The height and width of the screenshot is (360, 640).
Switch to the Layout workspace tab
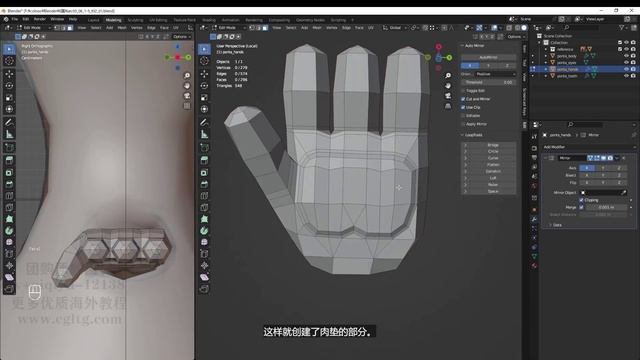(93, 20)
